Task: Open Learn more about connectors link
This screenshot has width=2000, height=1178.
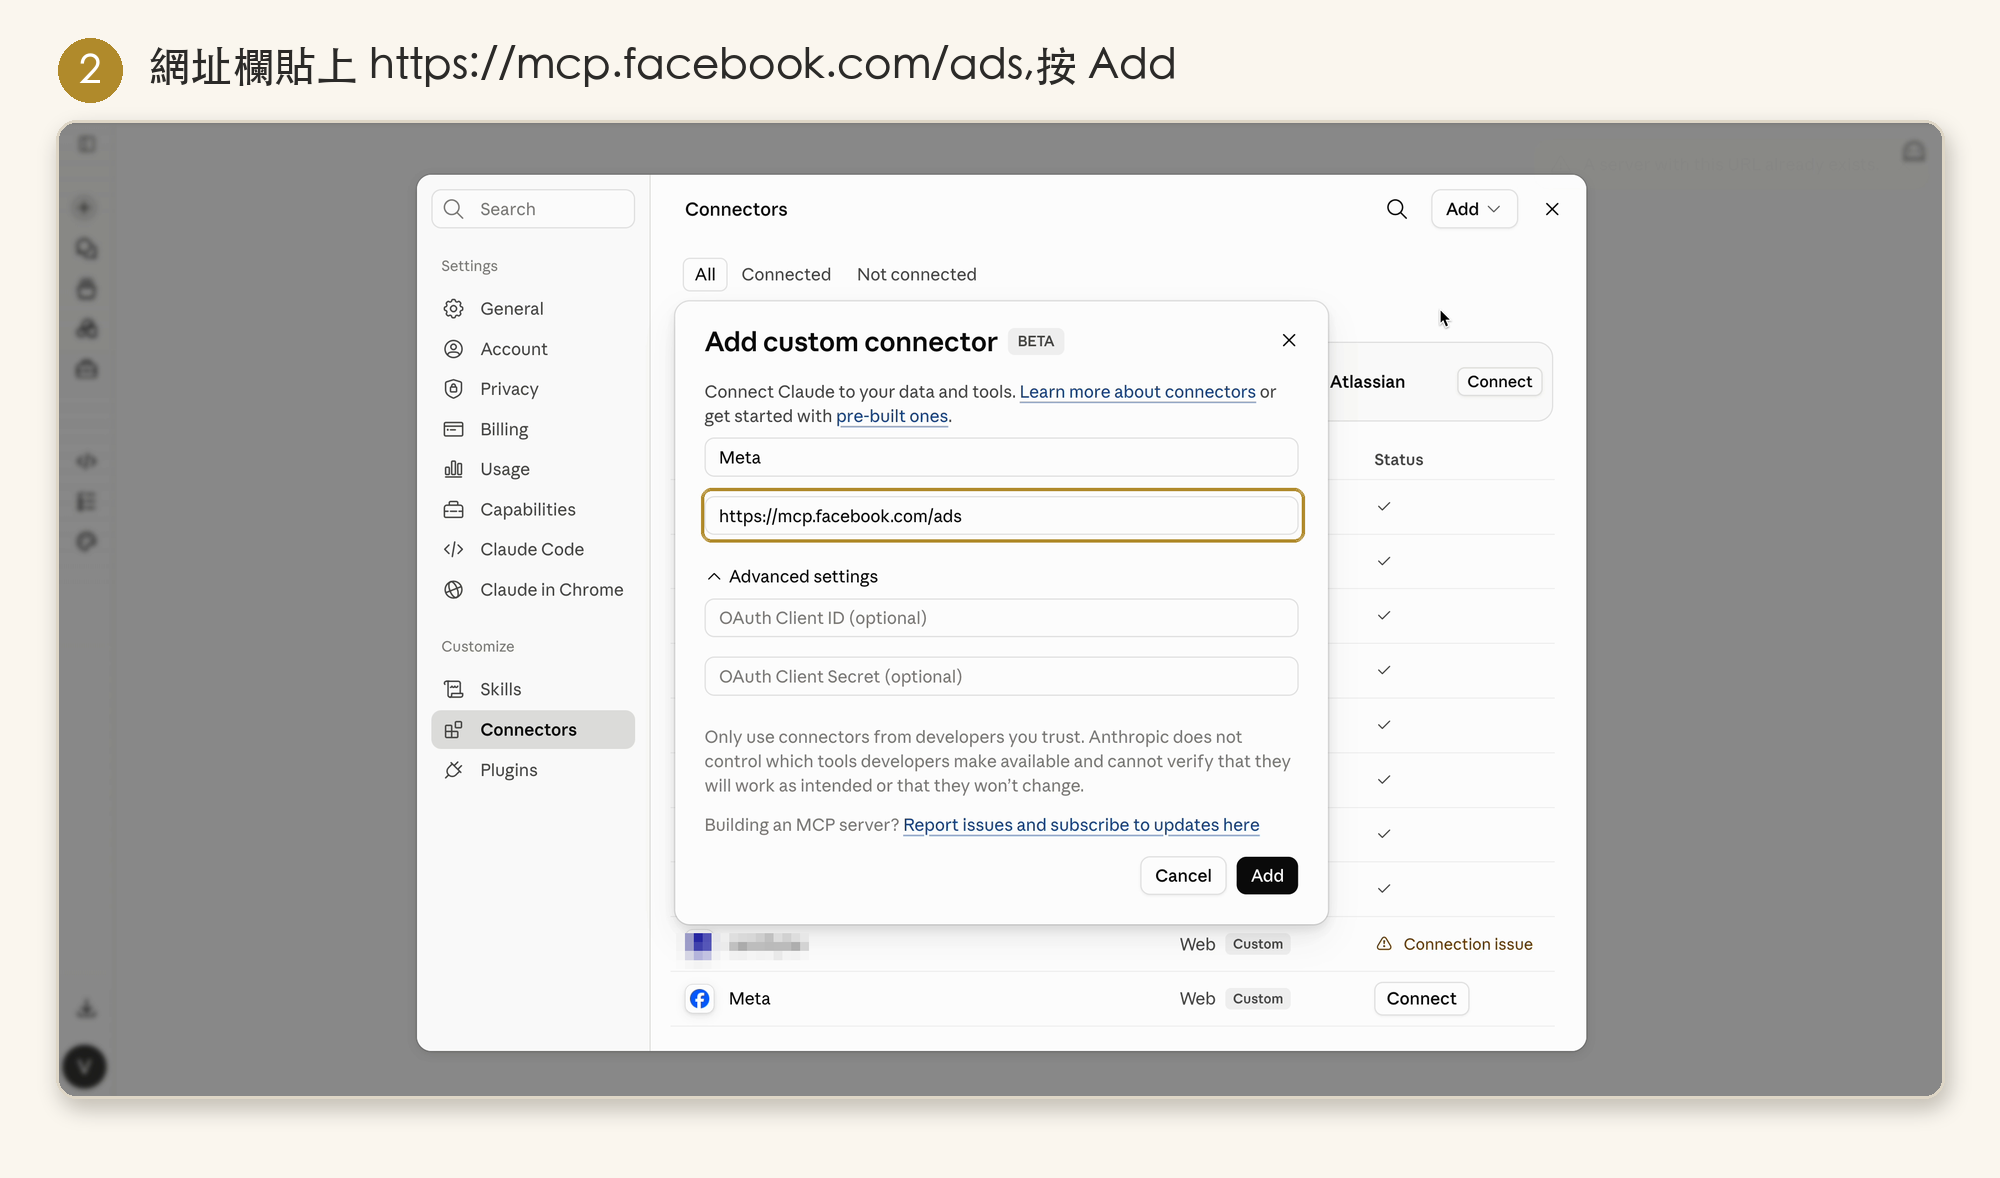Action: coord(1137,392)
